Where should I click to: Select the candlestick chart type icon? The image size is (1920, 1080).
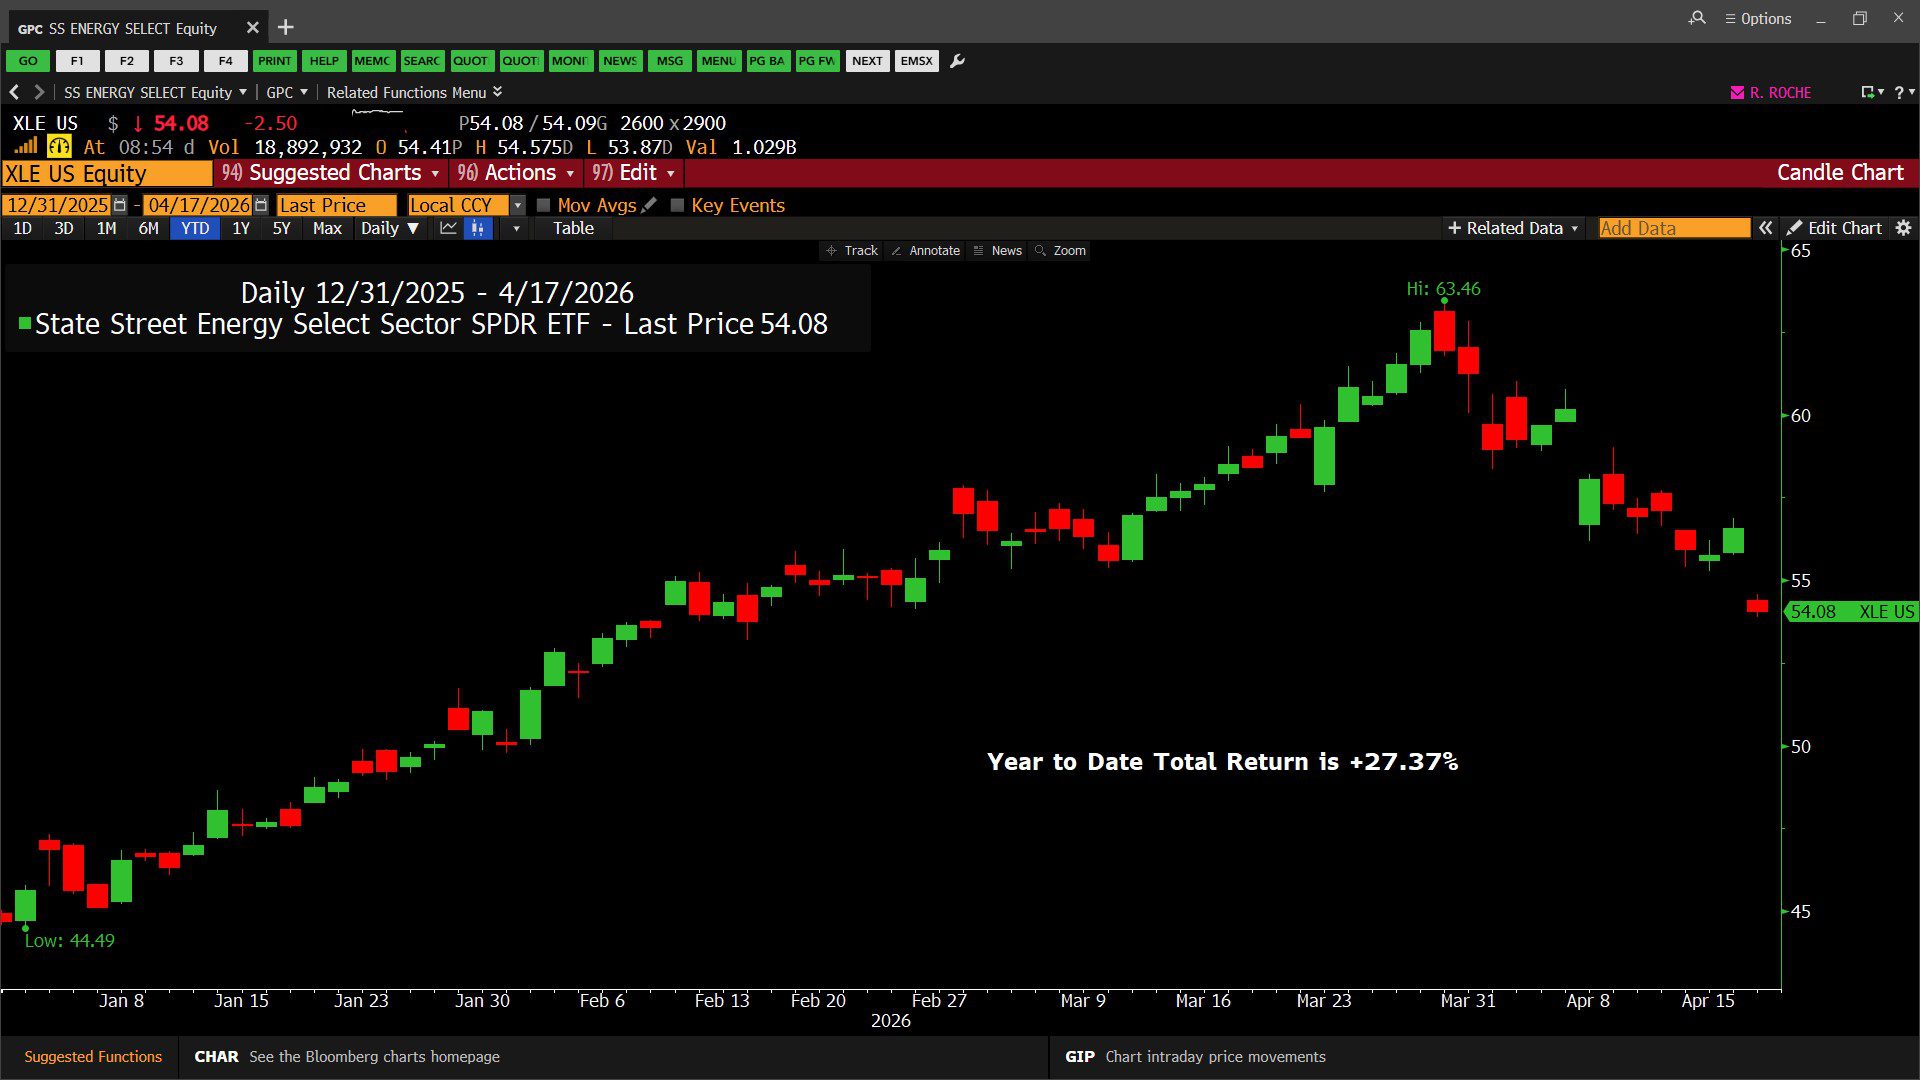(478, 228)
